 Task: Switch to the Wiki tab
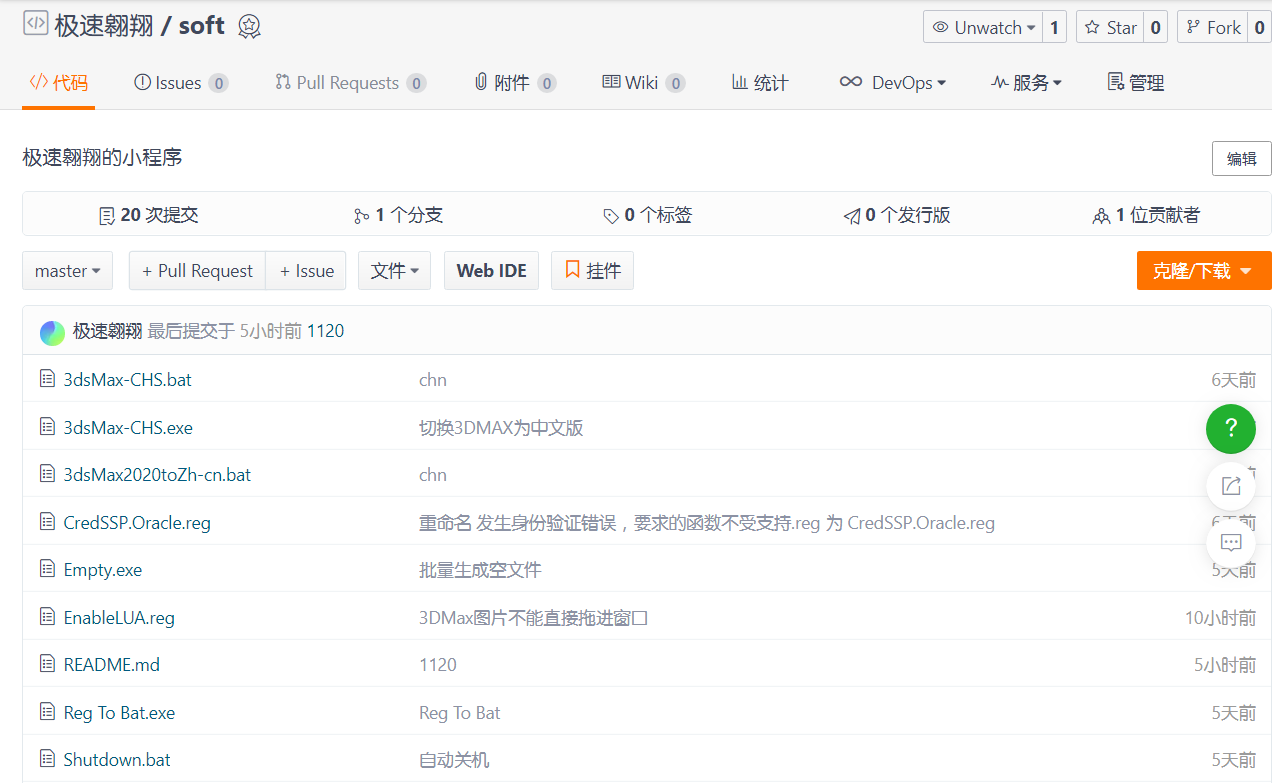pos(641,83)
